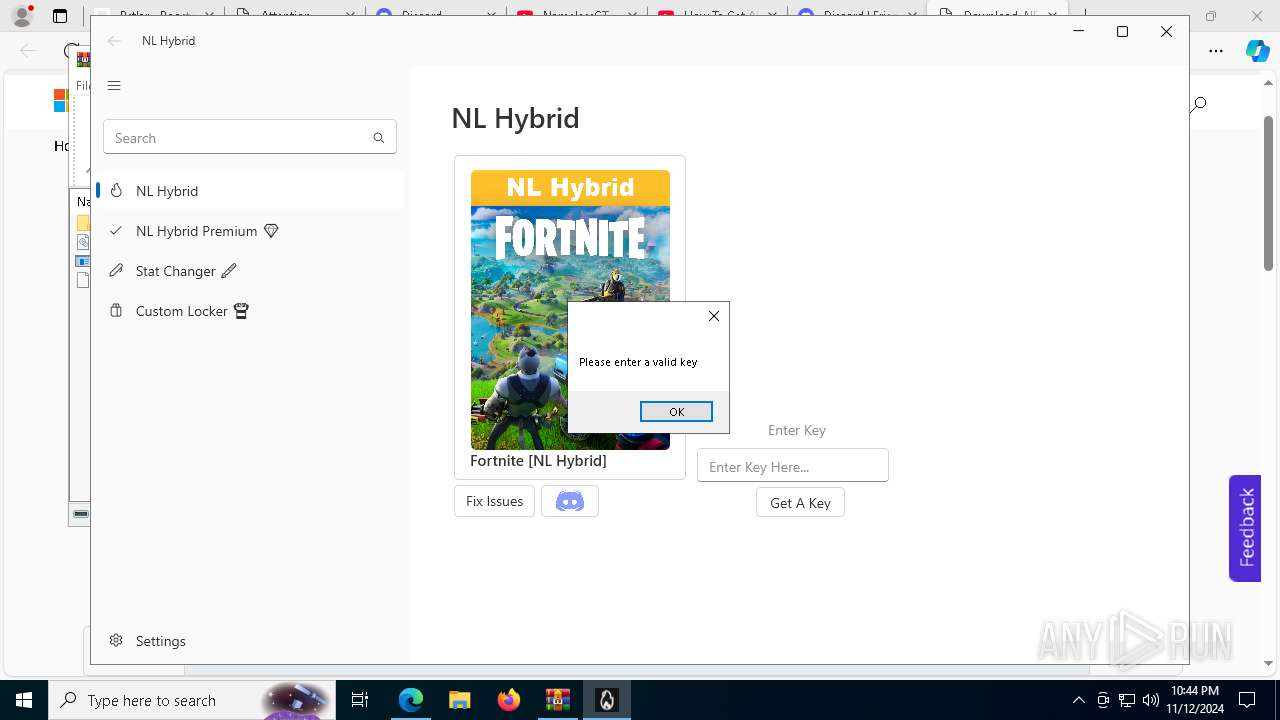Click the diamond icon after Premium

[x=271, y=231]
